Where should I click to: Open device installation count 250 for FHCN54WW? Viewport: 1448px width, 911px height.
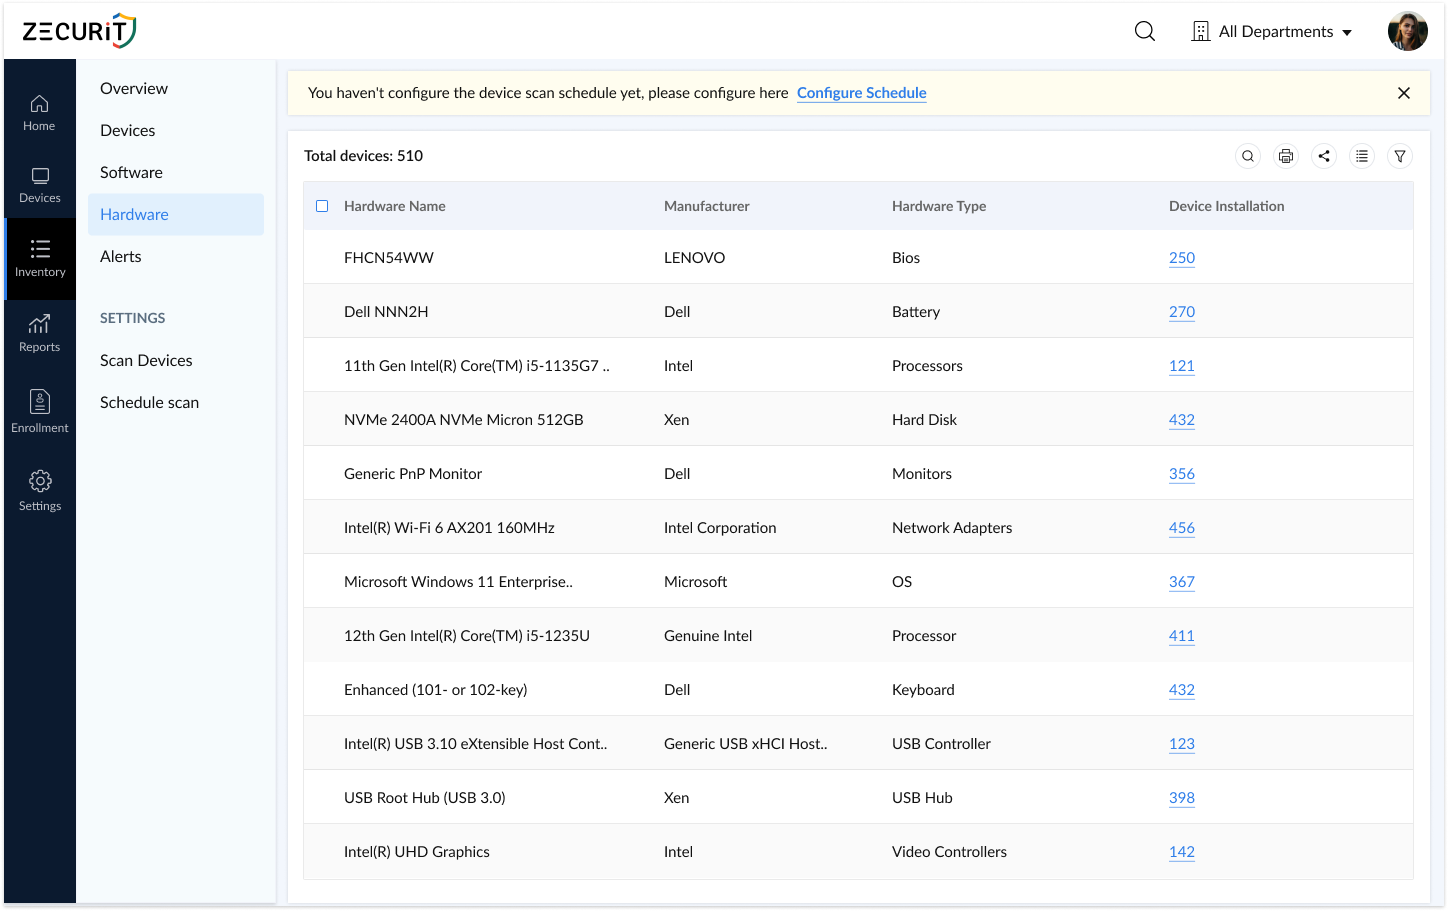click(1182, 258)
